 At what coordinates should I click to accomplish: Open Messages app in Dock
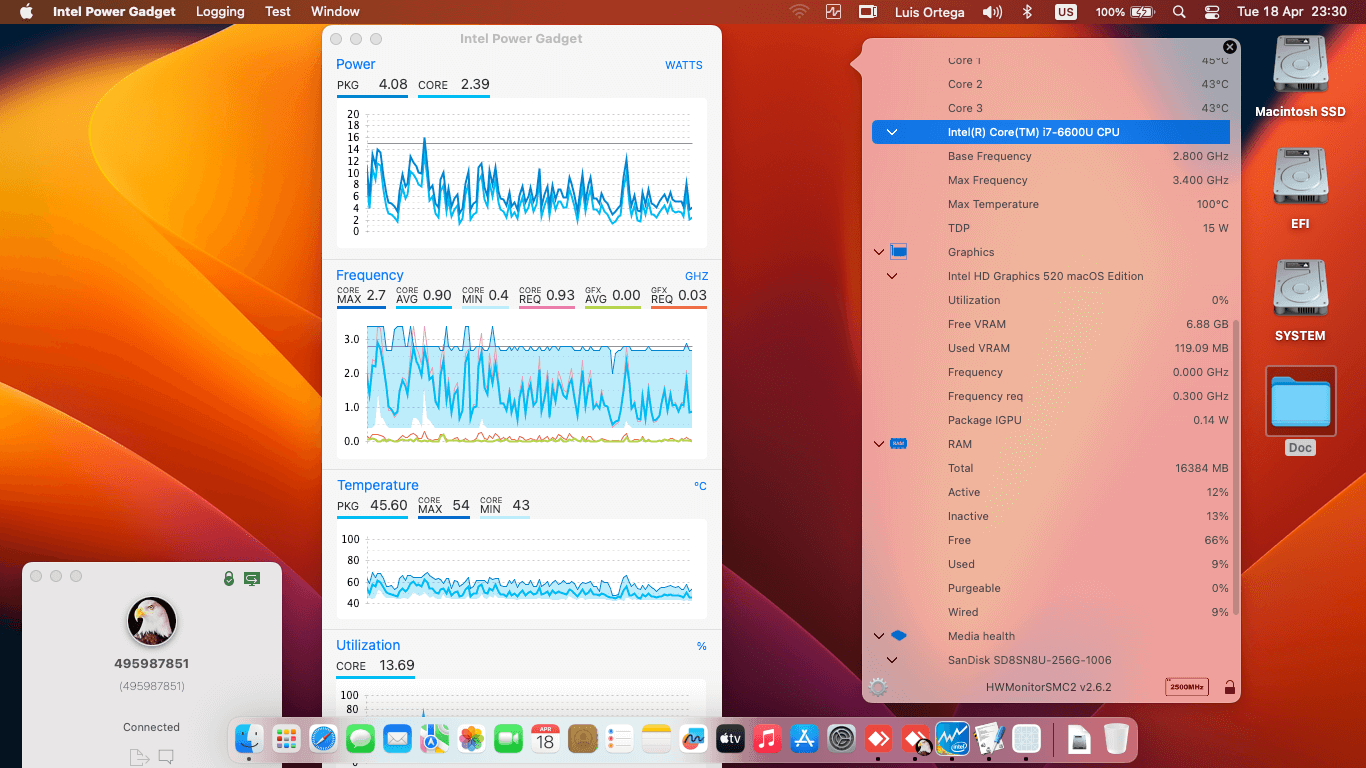coord(360,739)
